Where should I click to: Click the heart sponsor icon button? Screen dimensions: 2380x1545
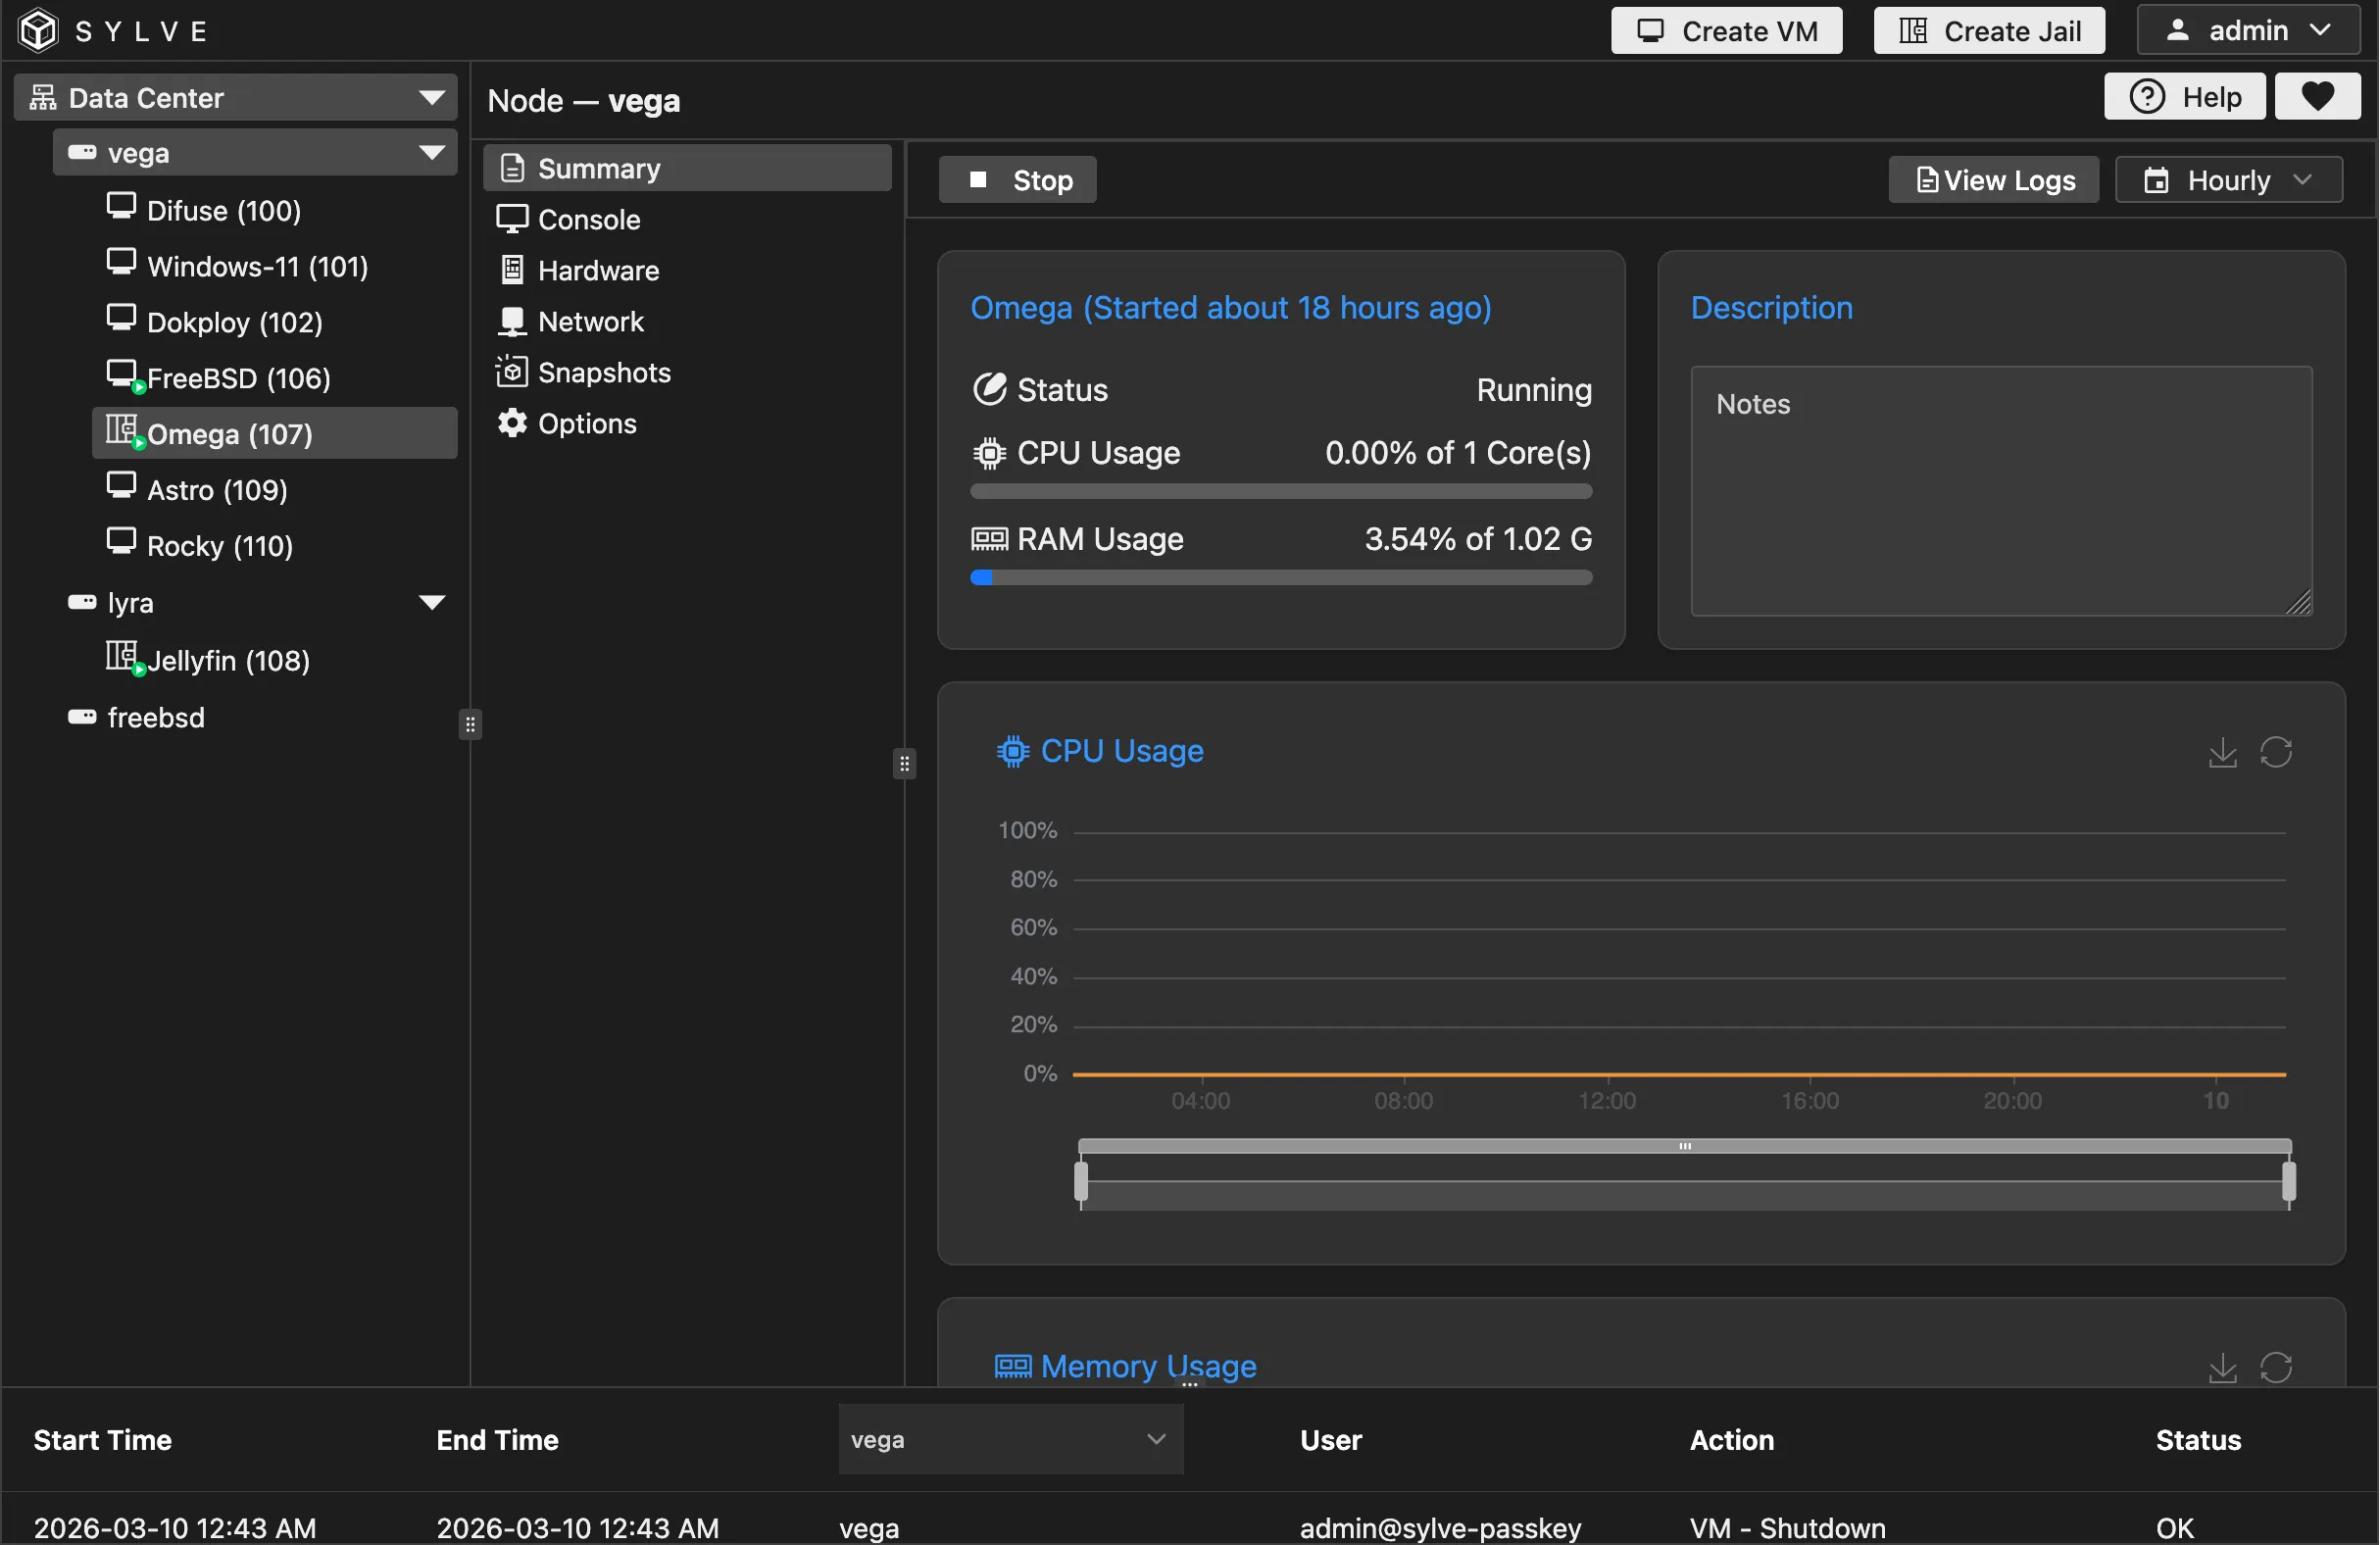click(2317, 97)
